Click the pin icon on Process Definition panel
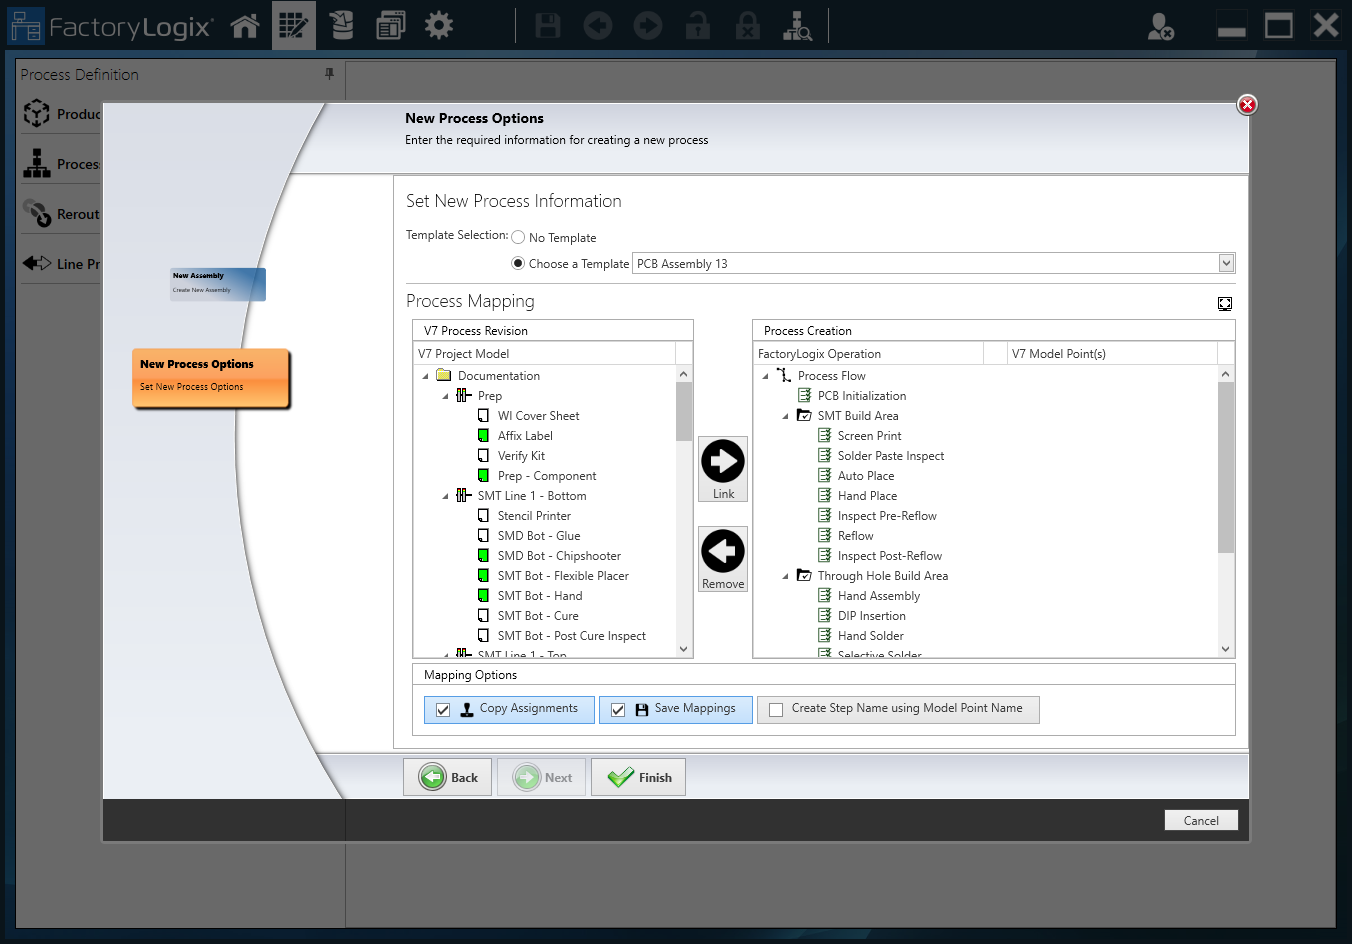Viewport: 1352px width, 944px height. pyautogui.click(x=329, y=74)
